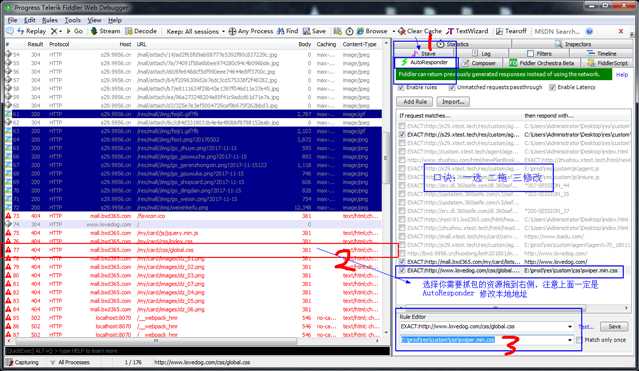The width and height of the screenshot is (639, 371).
Task: Select session 73 mail.bxd365.com /favicon.ico
Action: [x=193, y=216]
